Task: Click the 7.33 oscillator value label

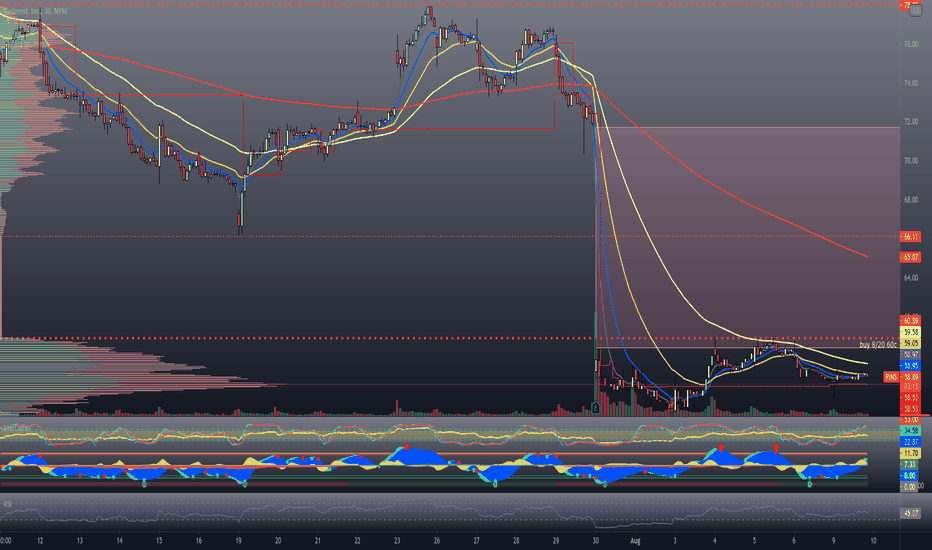Action: click(x=911, y=464)
